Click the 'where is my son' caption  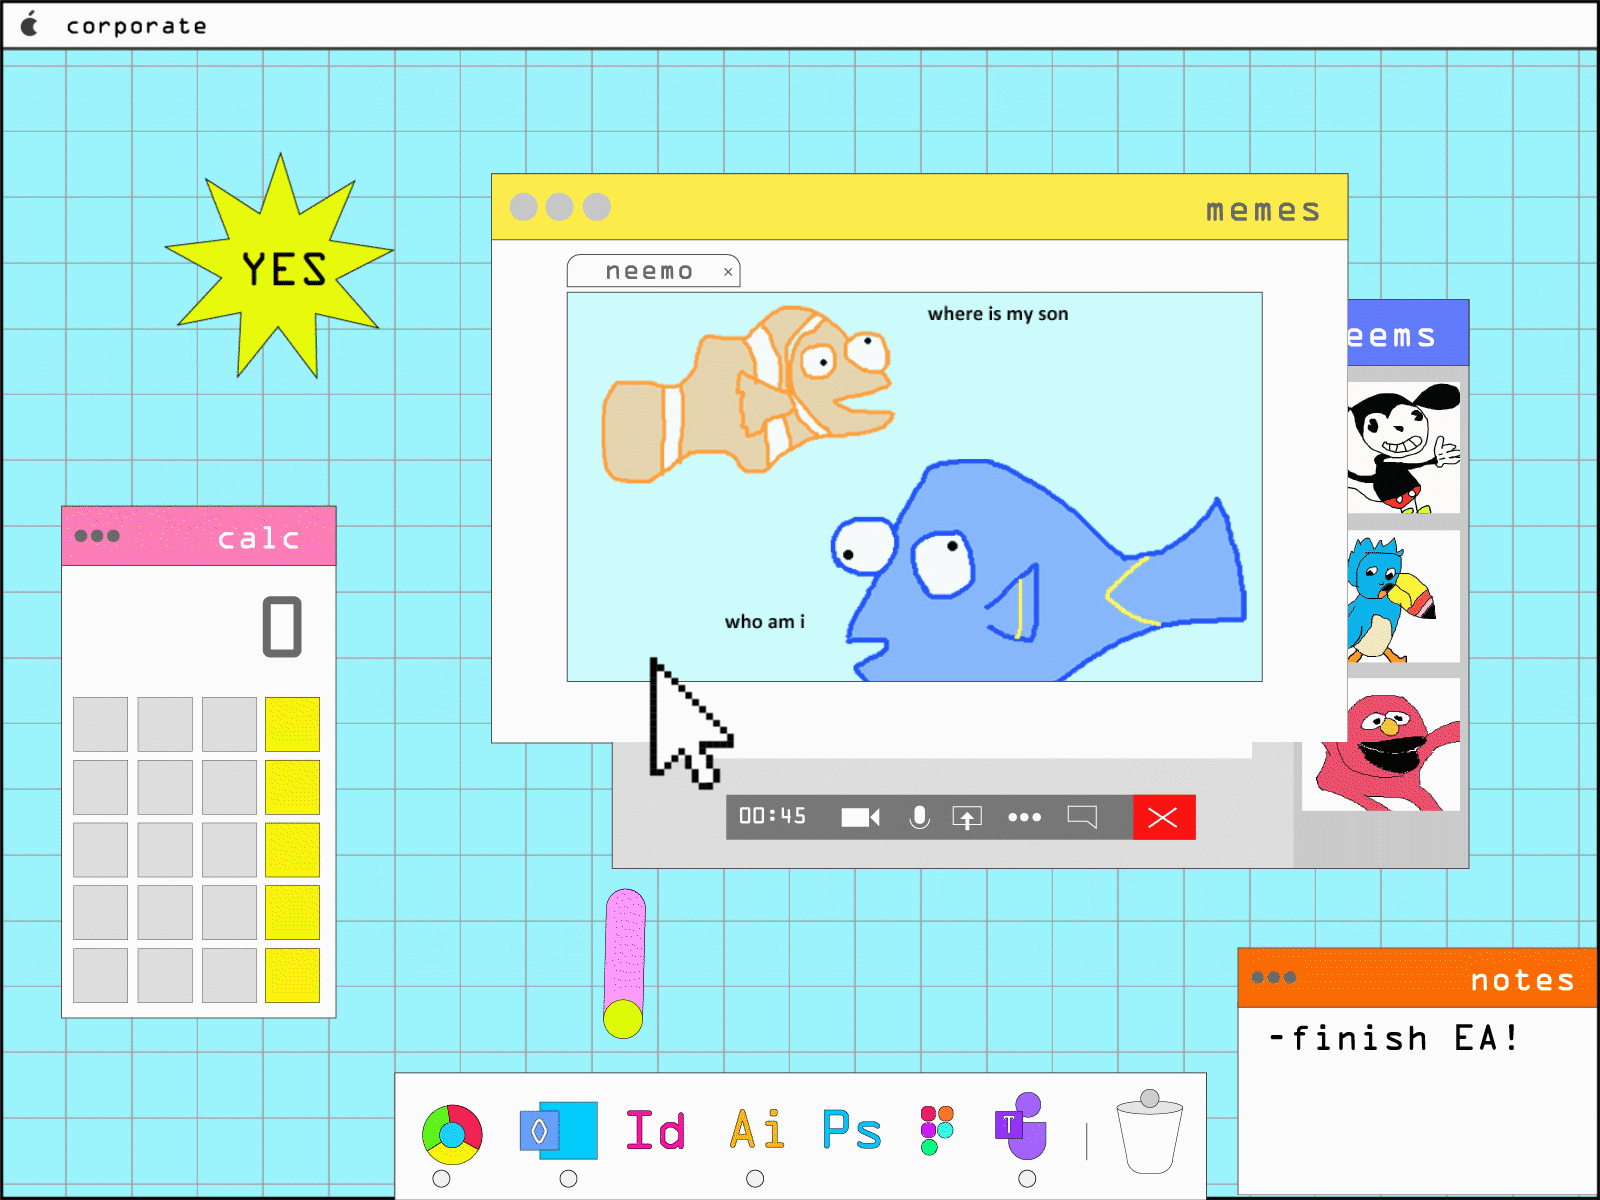point(998,314)
